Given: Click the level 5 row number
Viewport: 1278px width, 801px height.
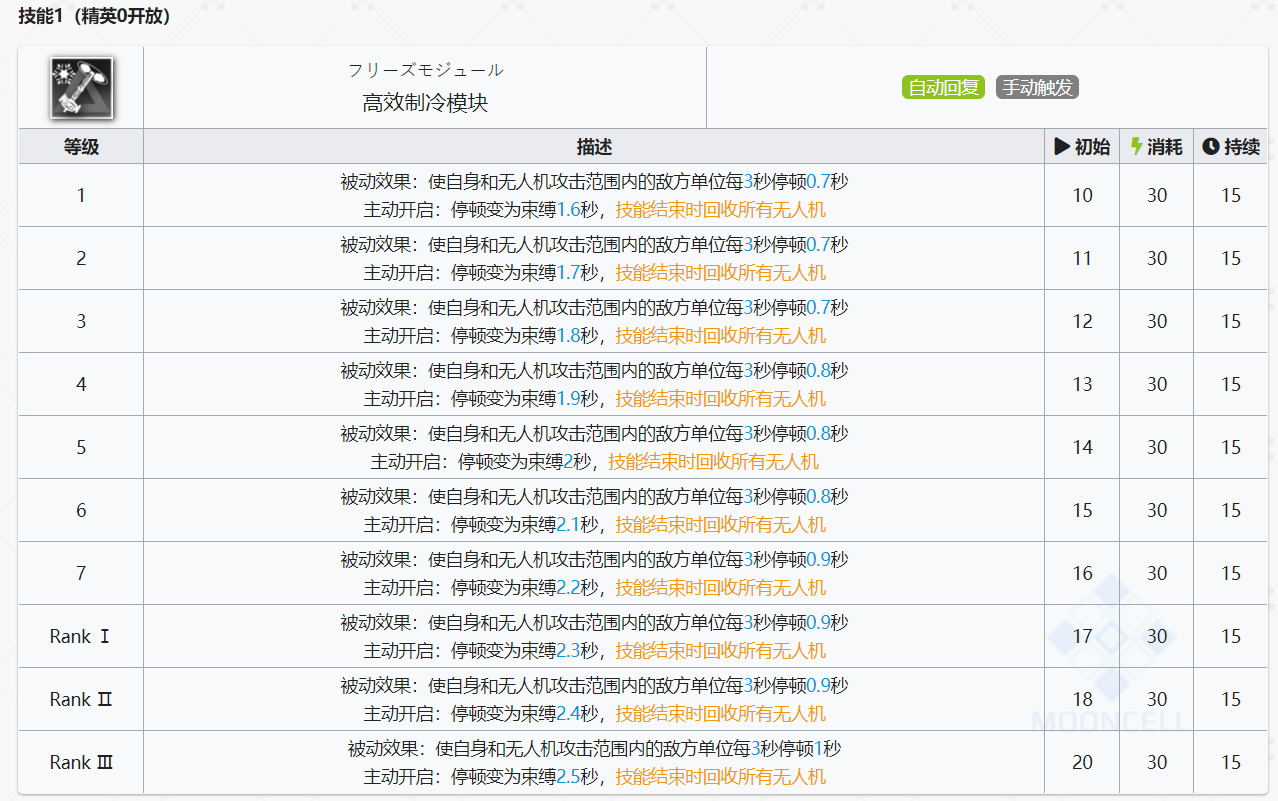Looking at the screenshot, I should coord(81,448).
